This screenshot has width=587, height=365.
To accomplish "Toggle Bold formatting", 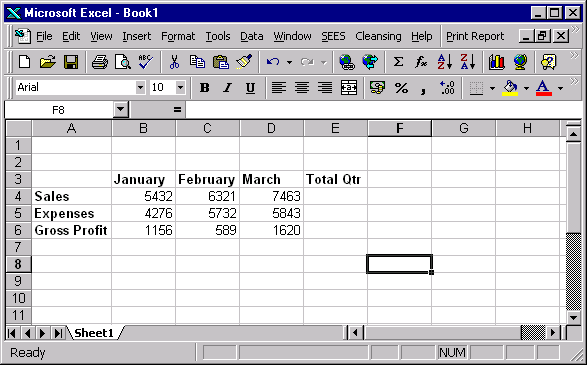I will click(204, 88).
